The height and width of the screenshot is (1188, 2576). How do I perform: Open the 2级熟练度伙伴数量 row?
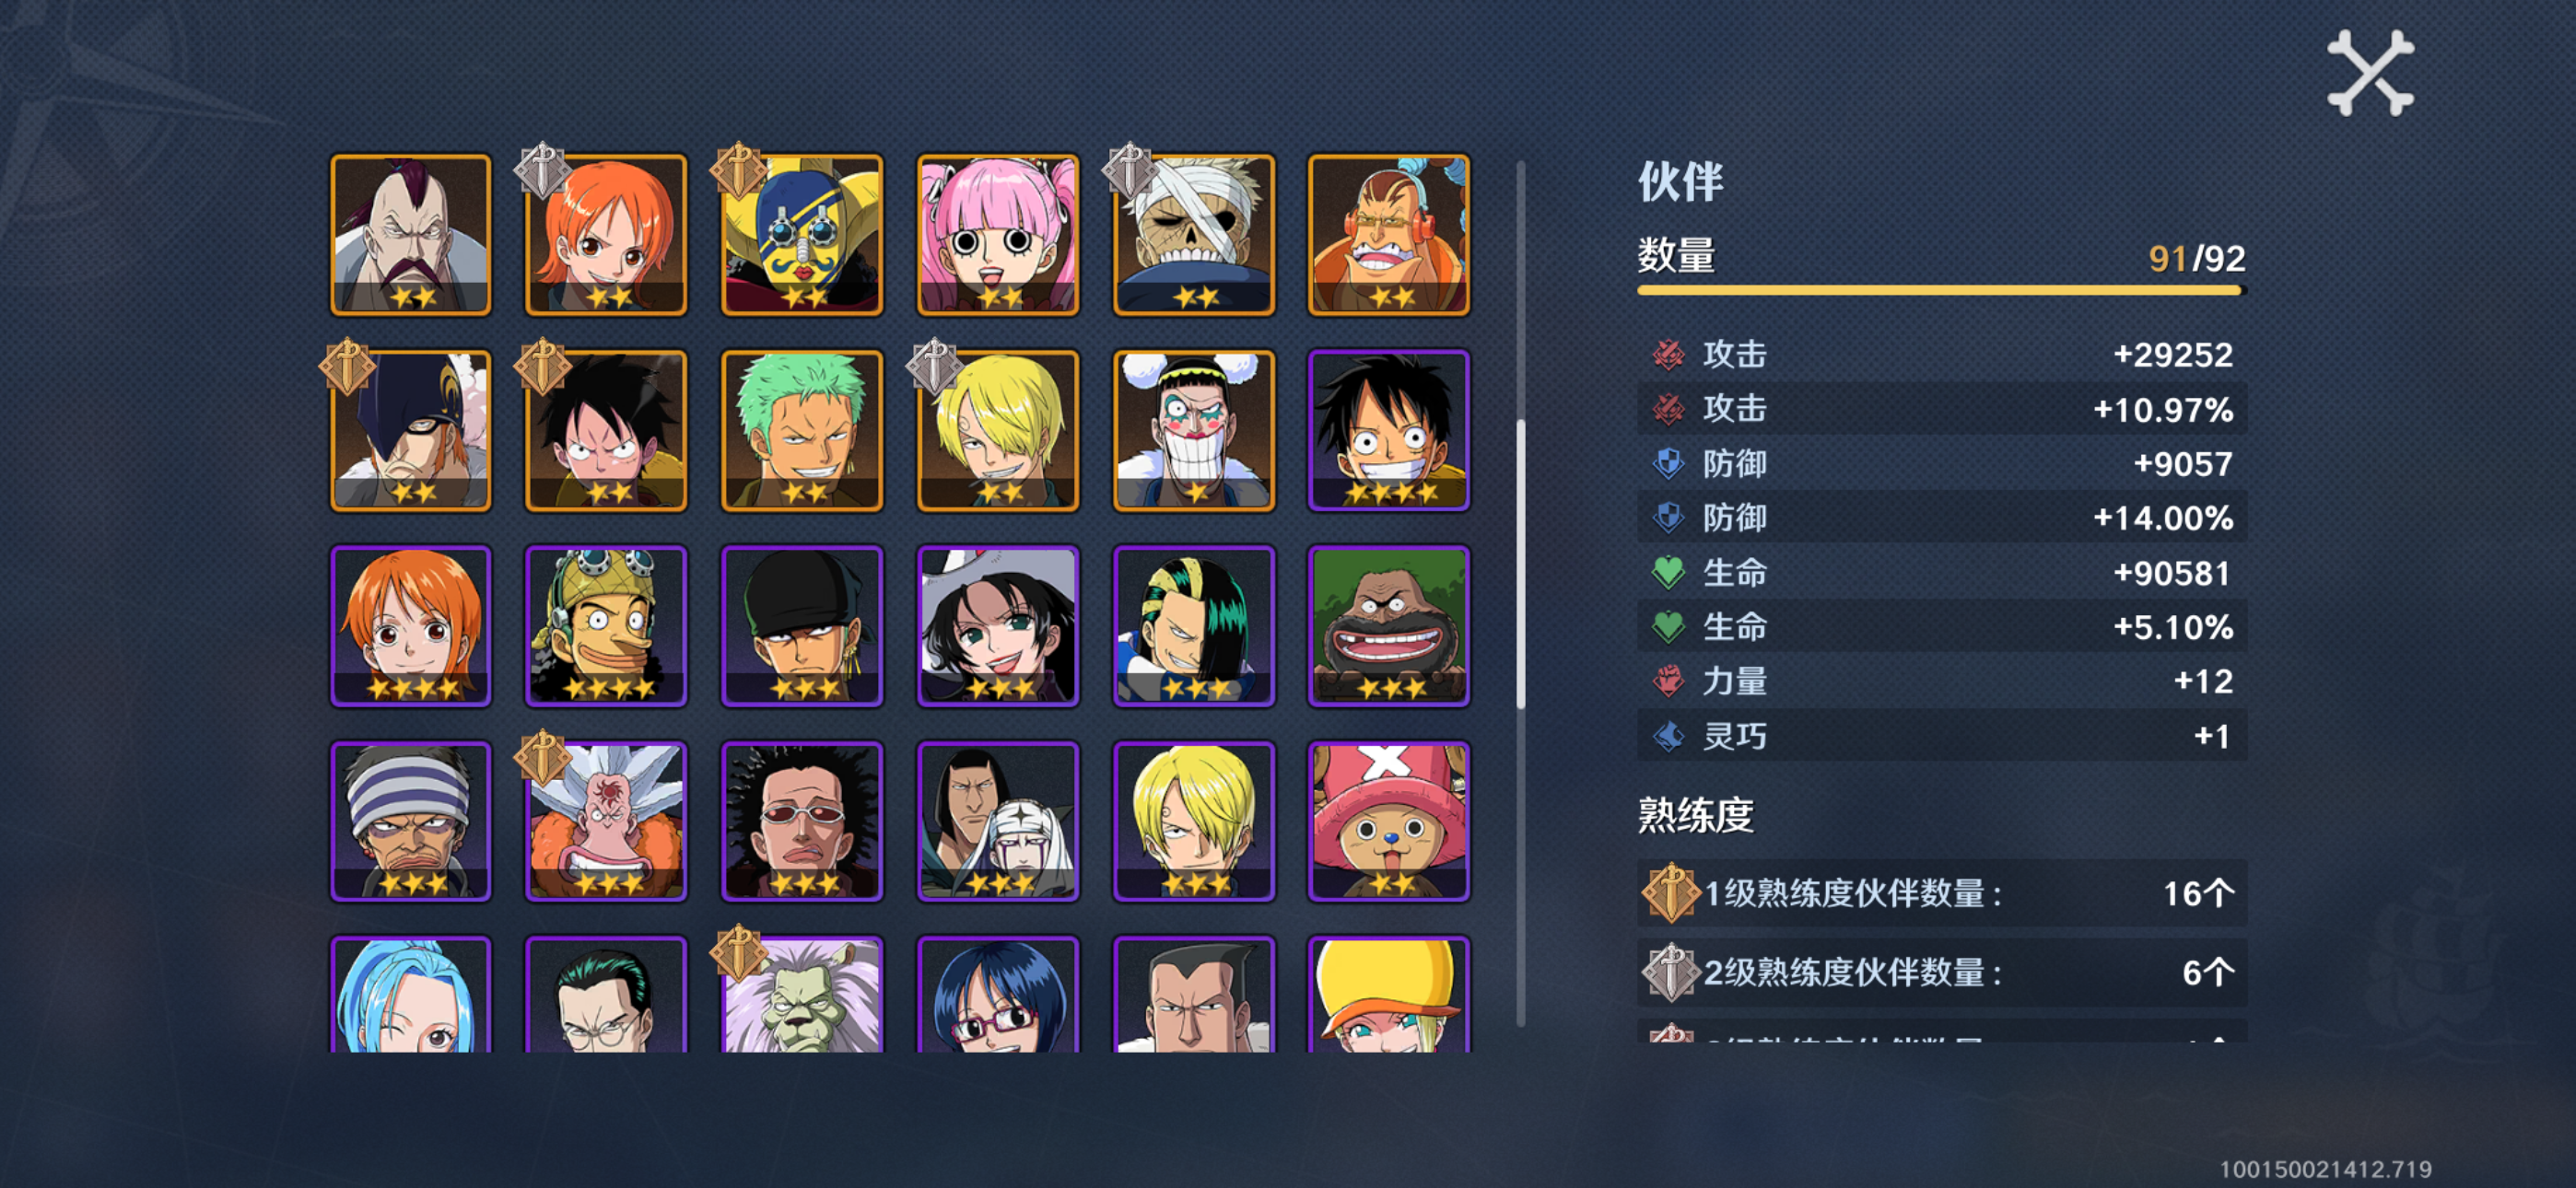point(1941,972)
